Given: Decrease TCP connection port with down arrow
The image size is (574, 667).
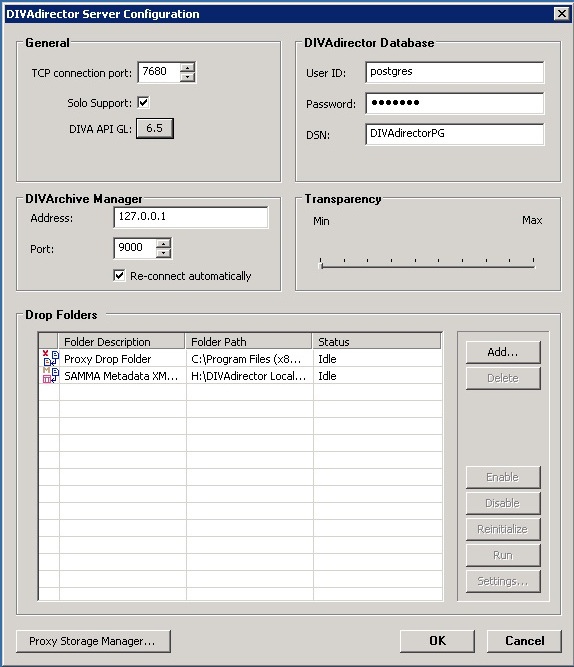Looking at the screenshot, I should tap(187, 77).
